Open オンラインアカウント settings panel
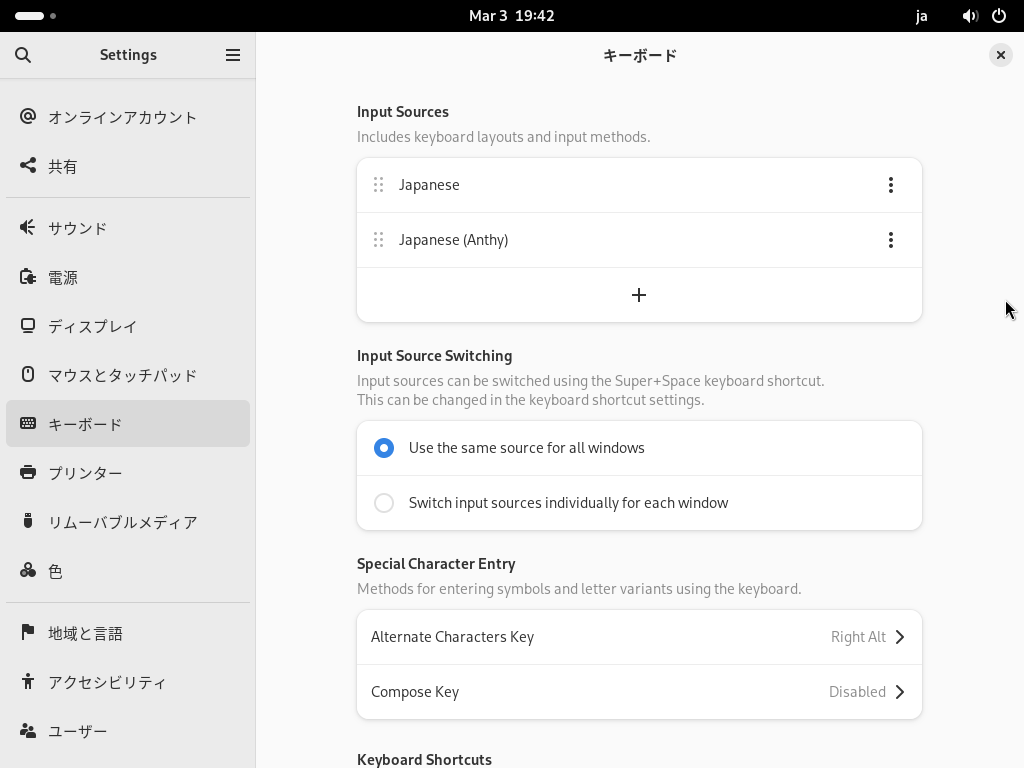The image size is (1024, 768). pos(128,117)
